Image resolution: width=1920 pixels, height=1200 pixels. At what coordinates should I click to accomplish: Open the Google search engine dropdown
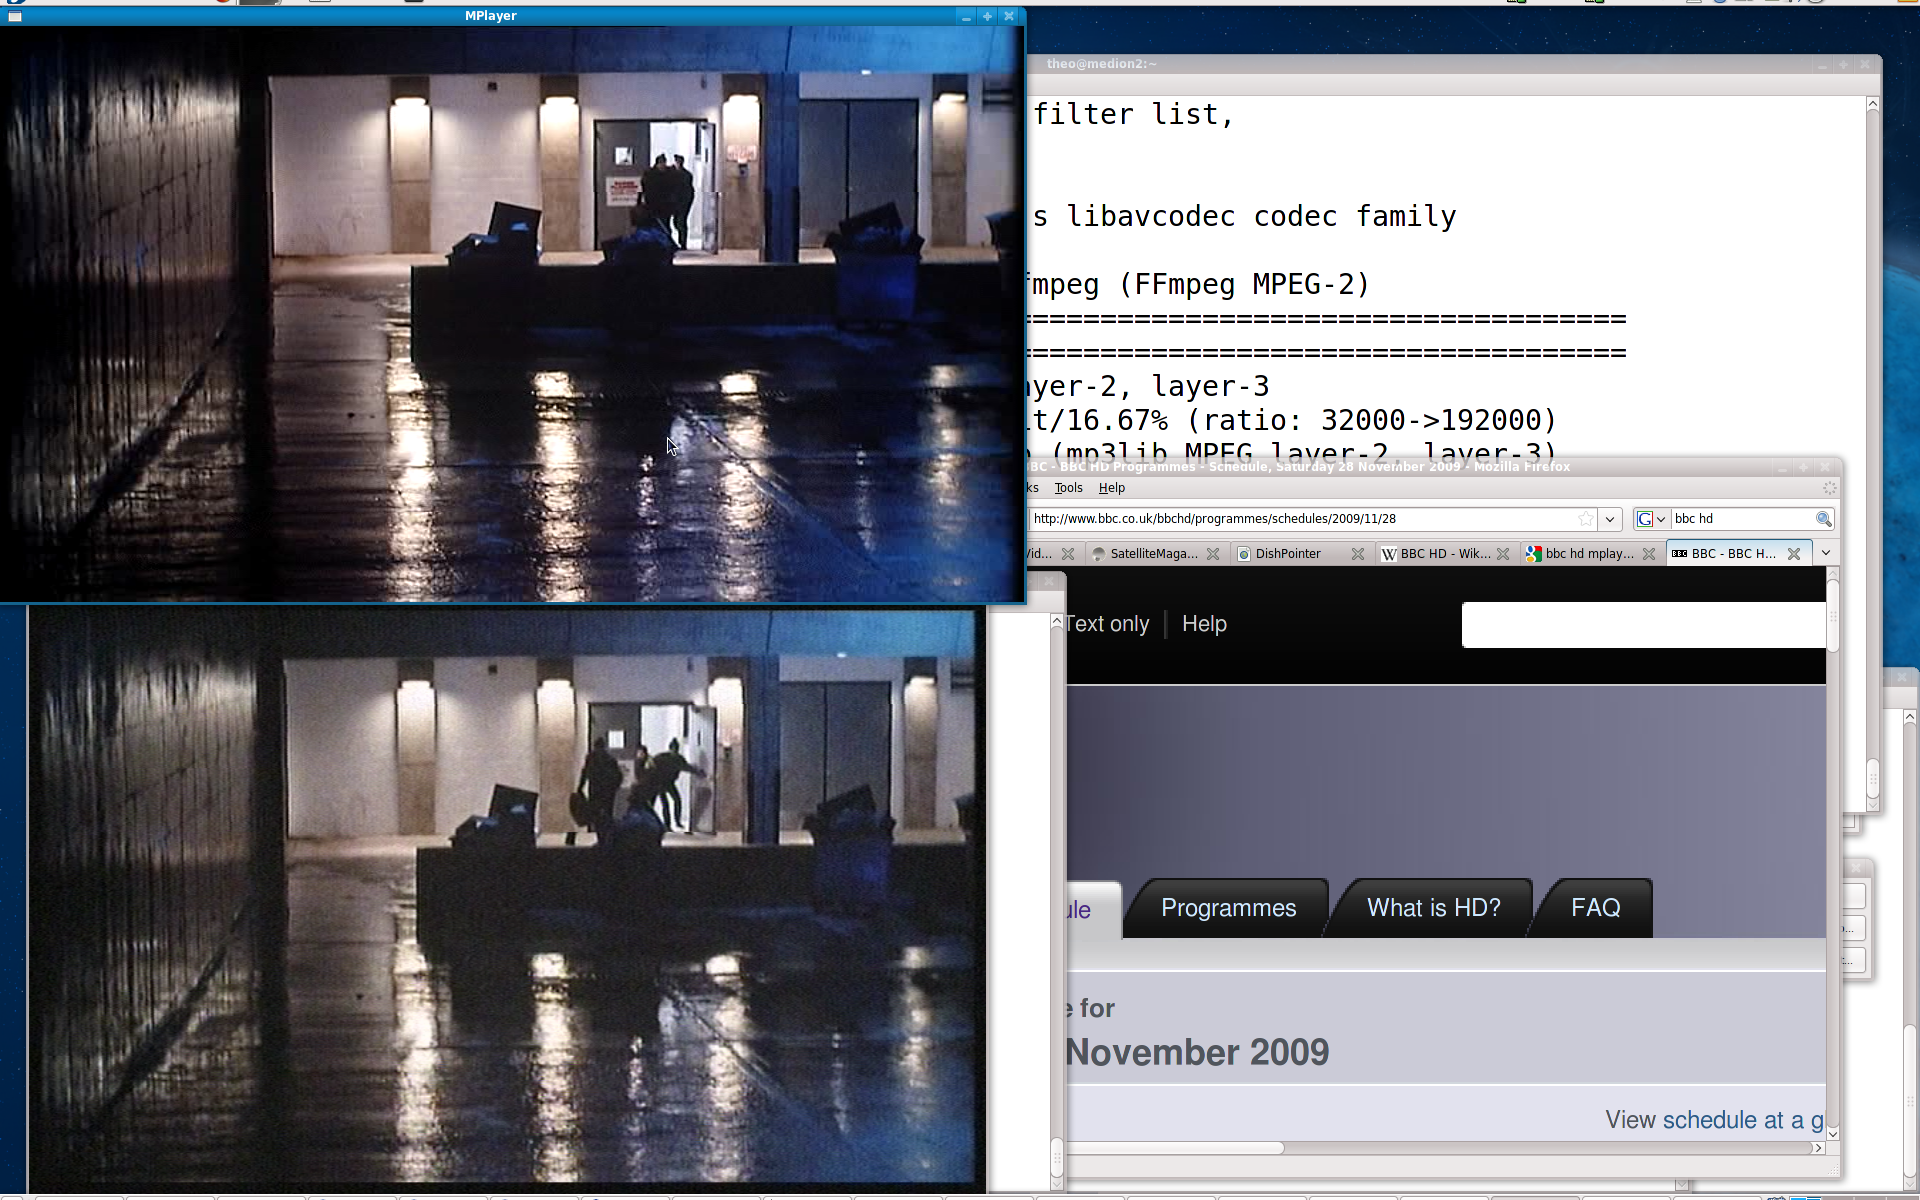(x=1652, y=519)
